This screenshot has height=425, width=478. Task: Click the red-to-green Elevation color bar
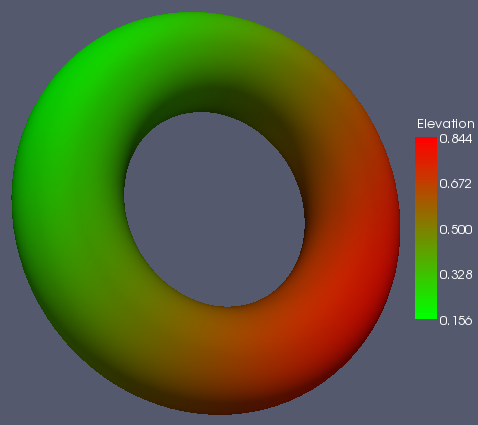click(426, 228)
